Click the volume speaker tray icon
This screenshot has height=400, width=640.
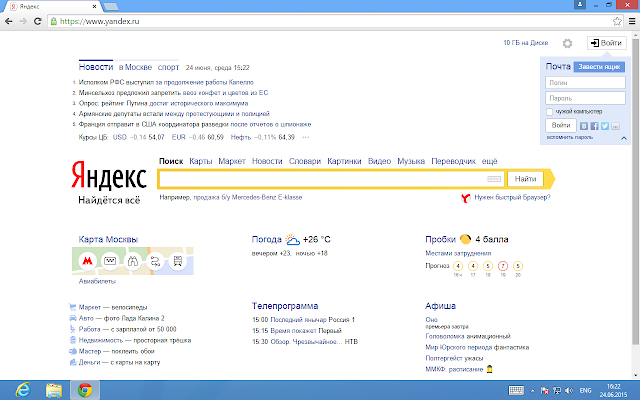click(x=569, y=391)
